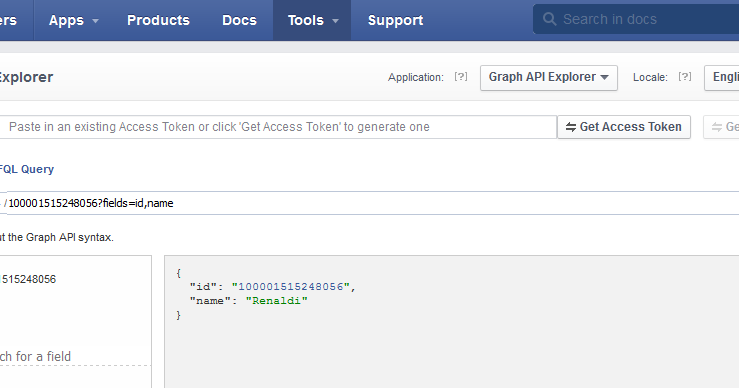
Task: Open the Tools dropdown menu
Action: (312, 20)
